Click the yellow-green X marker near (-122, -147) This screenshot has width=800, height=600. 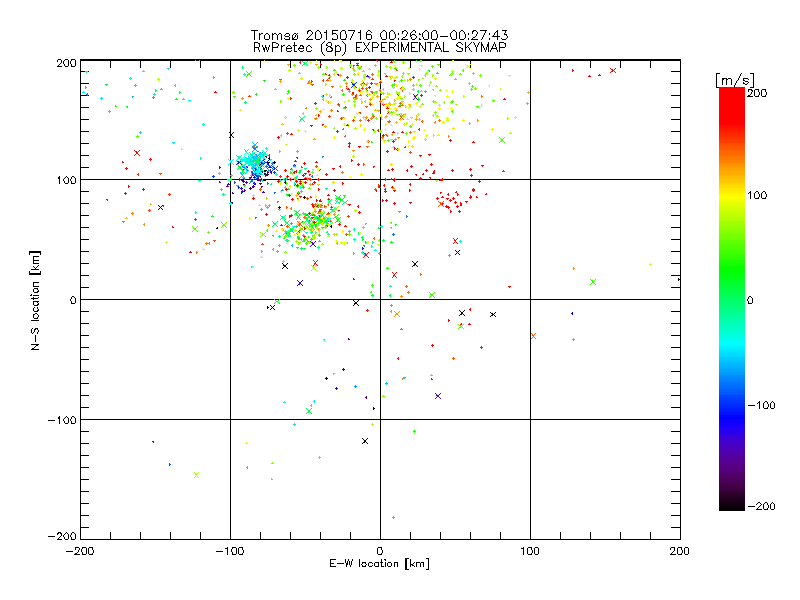coord(196,475)
